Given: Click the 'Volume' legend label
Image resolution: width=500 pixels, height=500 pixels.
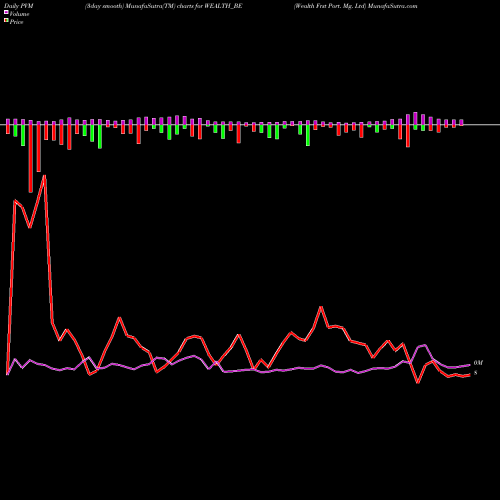Looking at the screenshot, I should [19, 14].
